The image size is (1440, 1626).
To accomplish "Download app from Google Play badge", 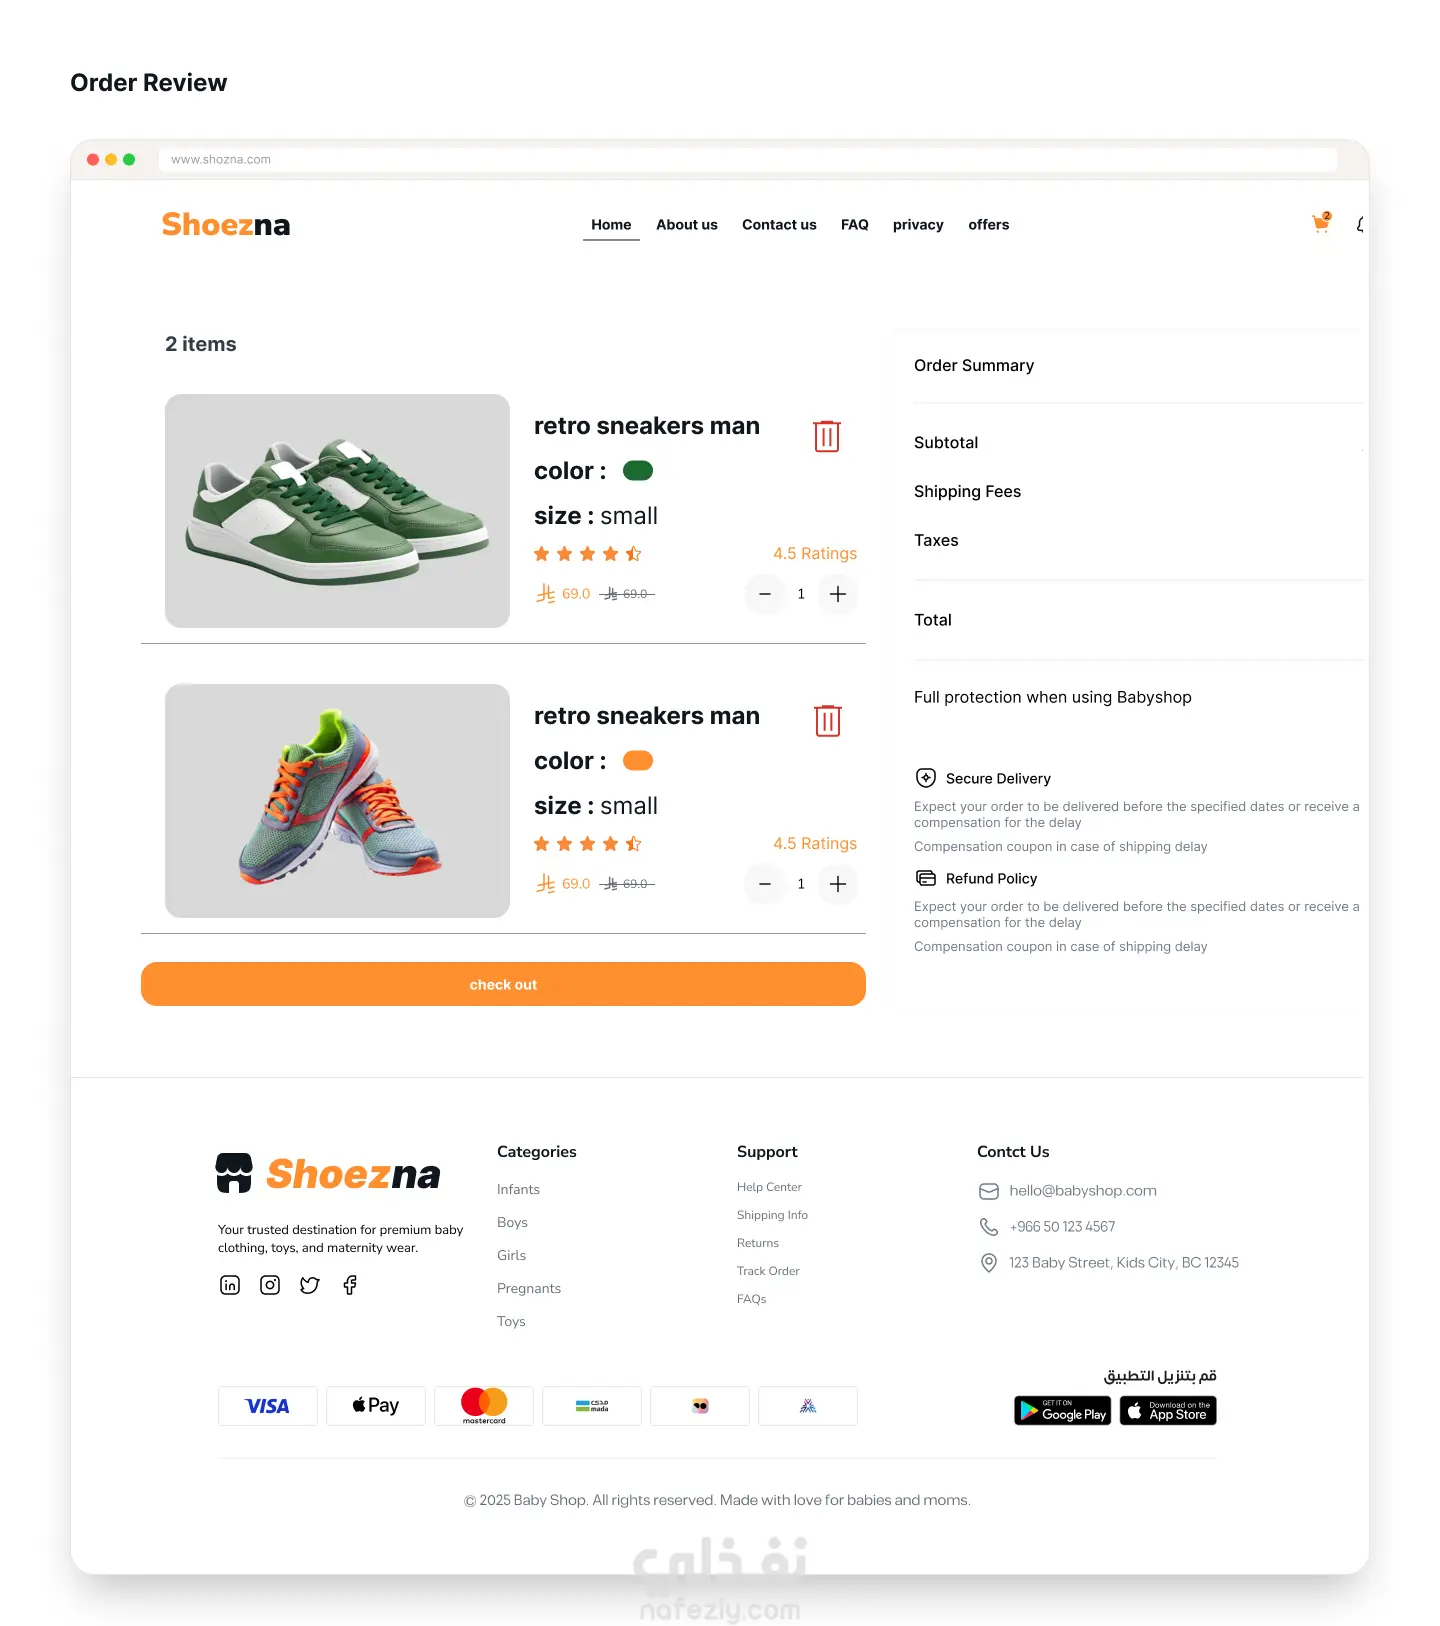I will [x=1062, y=1410].
